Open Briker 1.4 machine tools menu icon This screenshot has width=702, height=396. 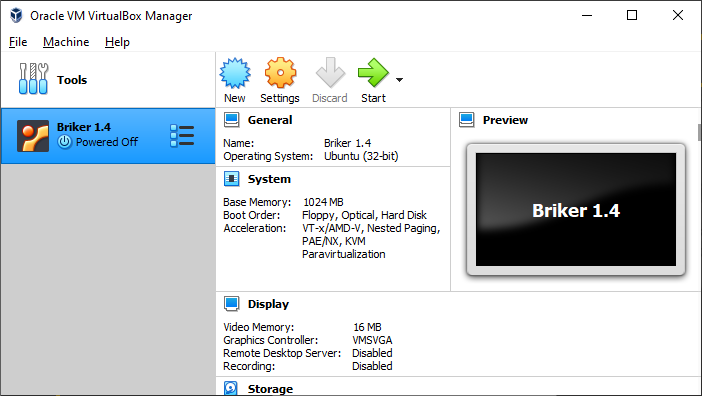(x=182, y=136)
